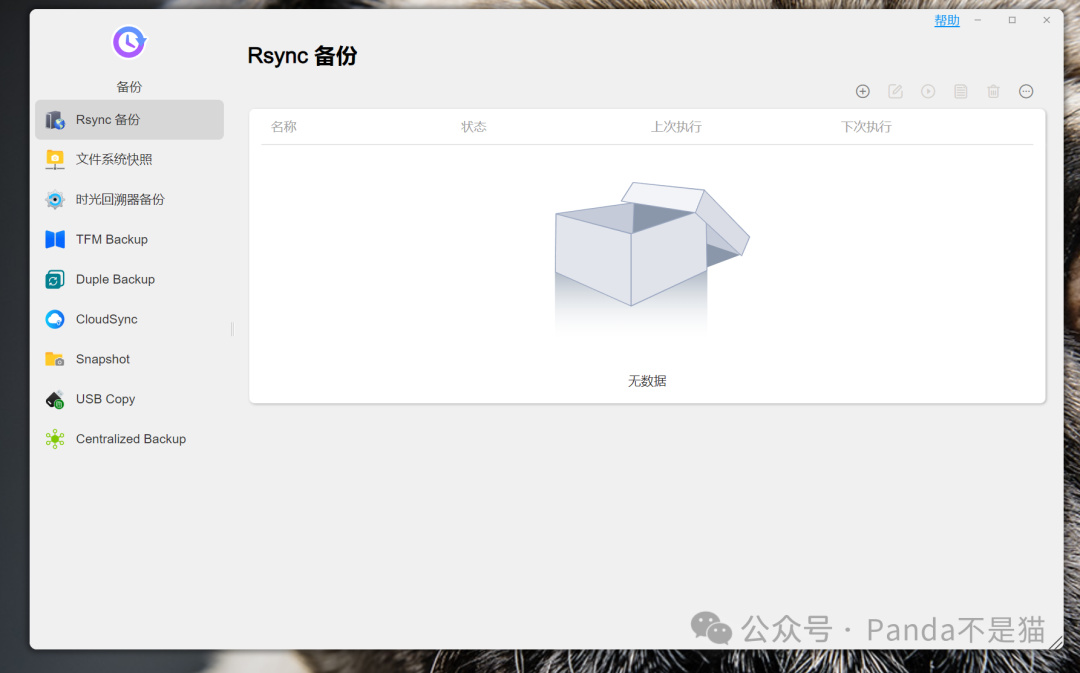Click the run task play icon

928,92
